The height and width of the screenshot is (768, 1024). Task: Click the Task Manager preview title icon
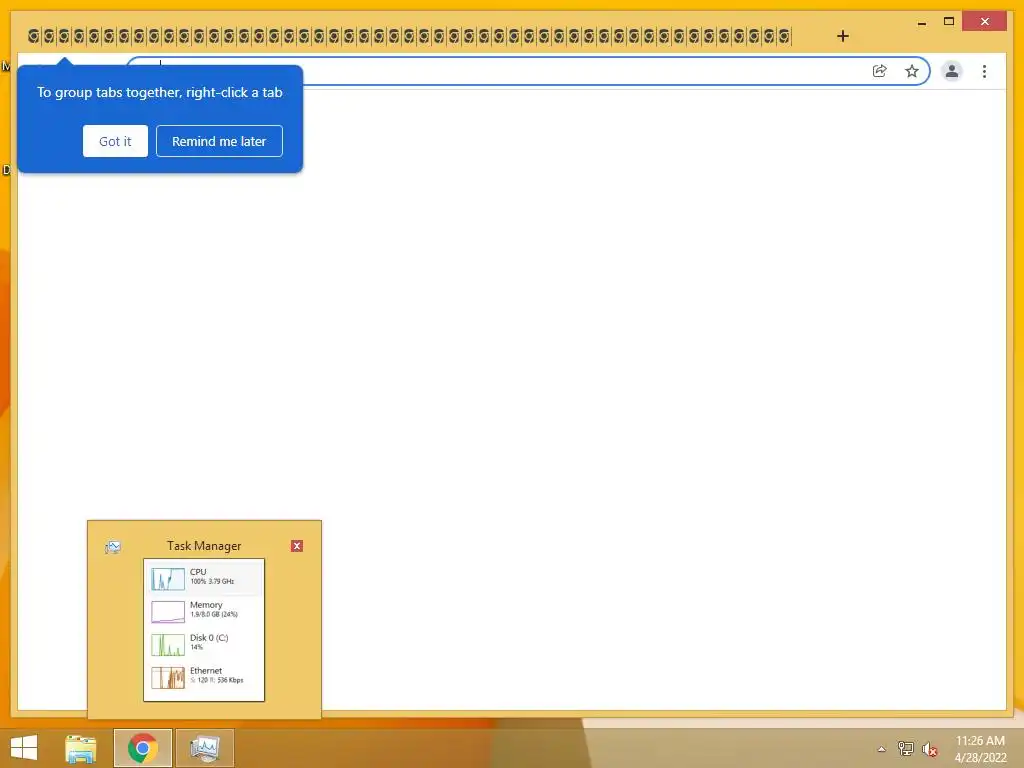coord(113,547)
